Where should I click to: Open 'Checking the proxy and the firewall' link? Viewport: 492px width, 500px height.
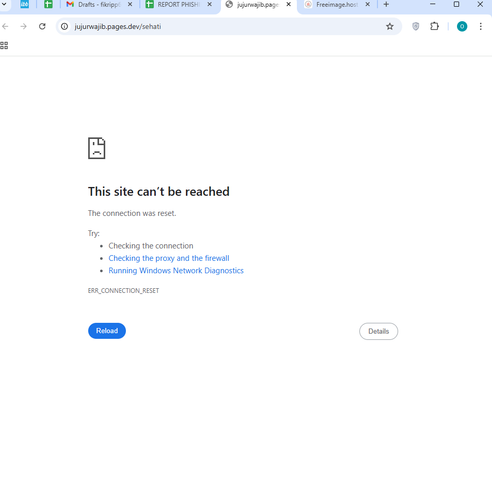pos(169,258)
